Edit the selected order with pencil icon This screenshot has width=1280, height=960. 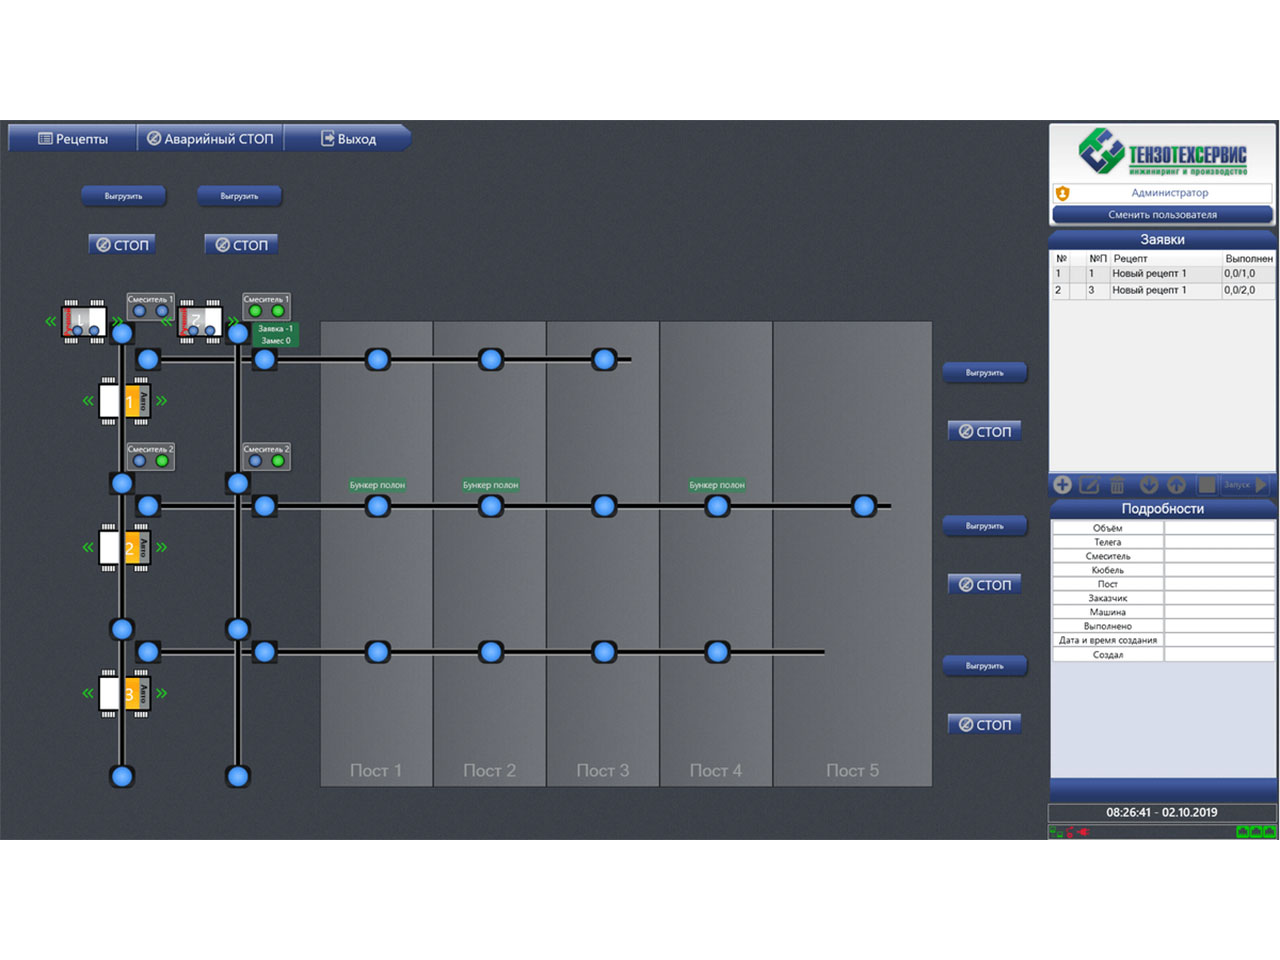coord(1090,485)
